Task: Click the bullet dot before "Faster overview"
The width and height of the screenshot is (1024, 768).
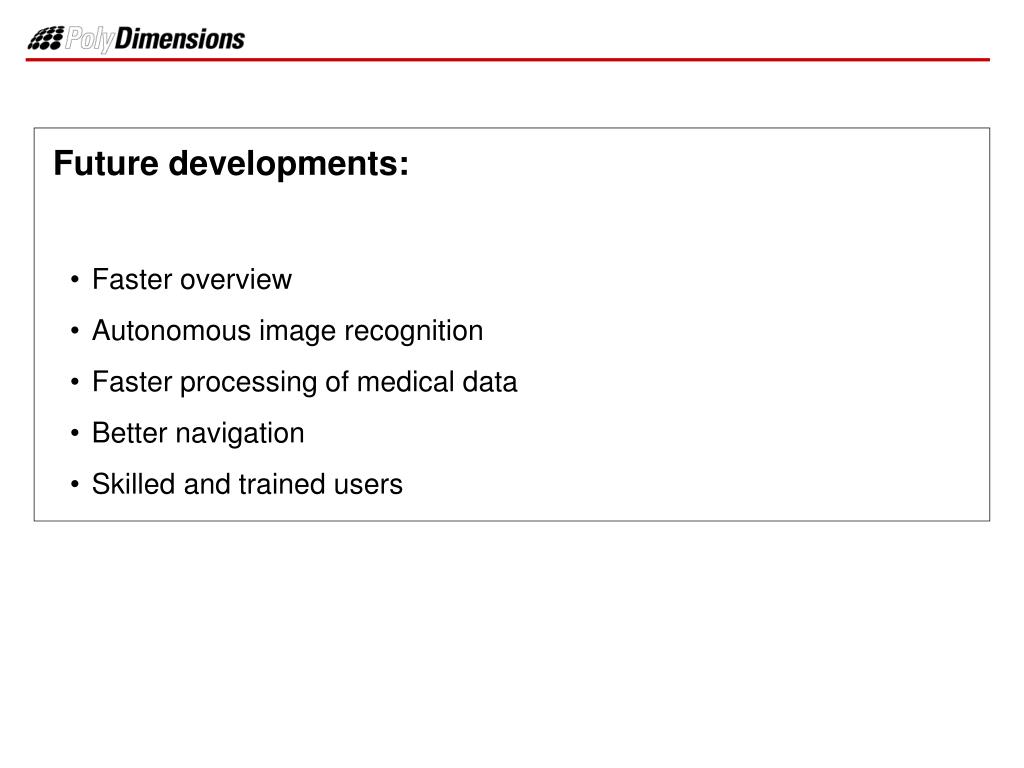Action: coord(74,280)
